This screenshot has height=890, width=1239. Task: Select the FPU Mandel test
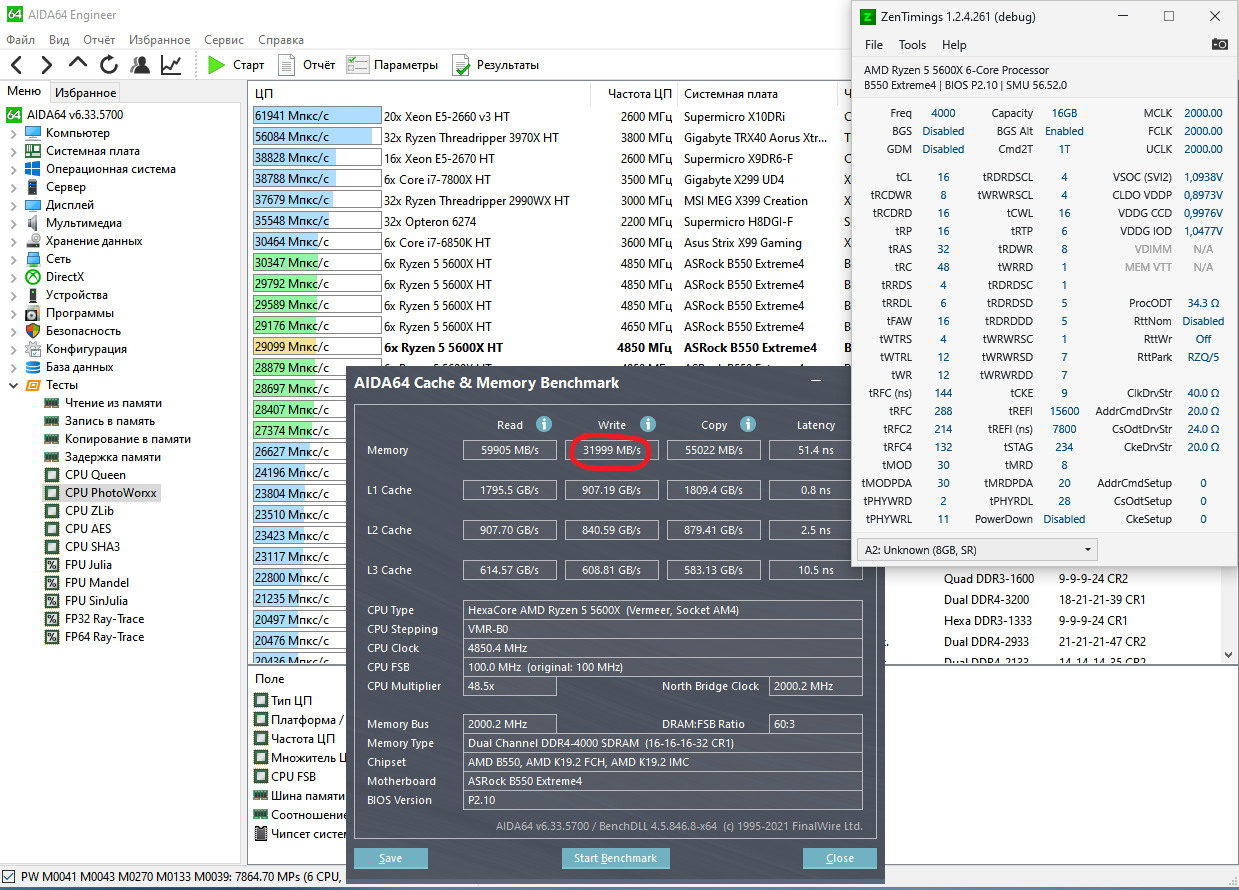pos(96,583)
